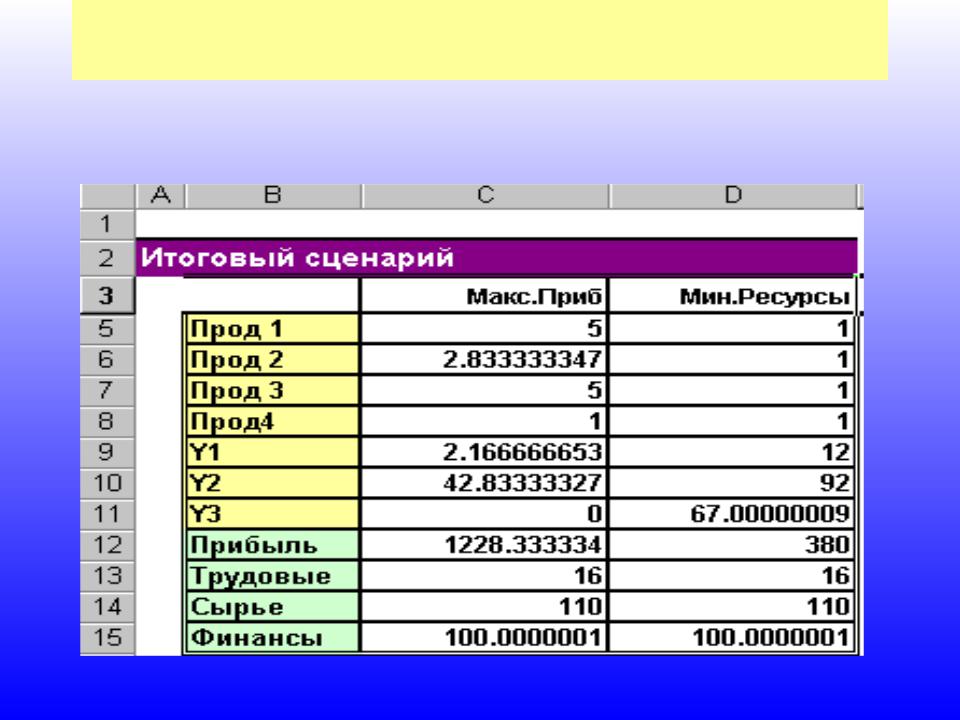Select the 'Прод 2' label cell
Image resolution: width=960 pixels, height=720 pixels.
[272, 359]
